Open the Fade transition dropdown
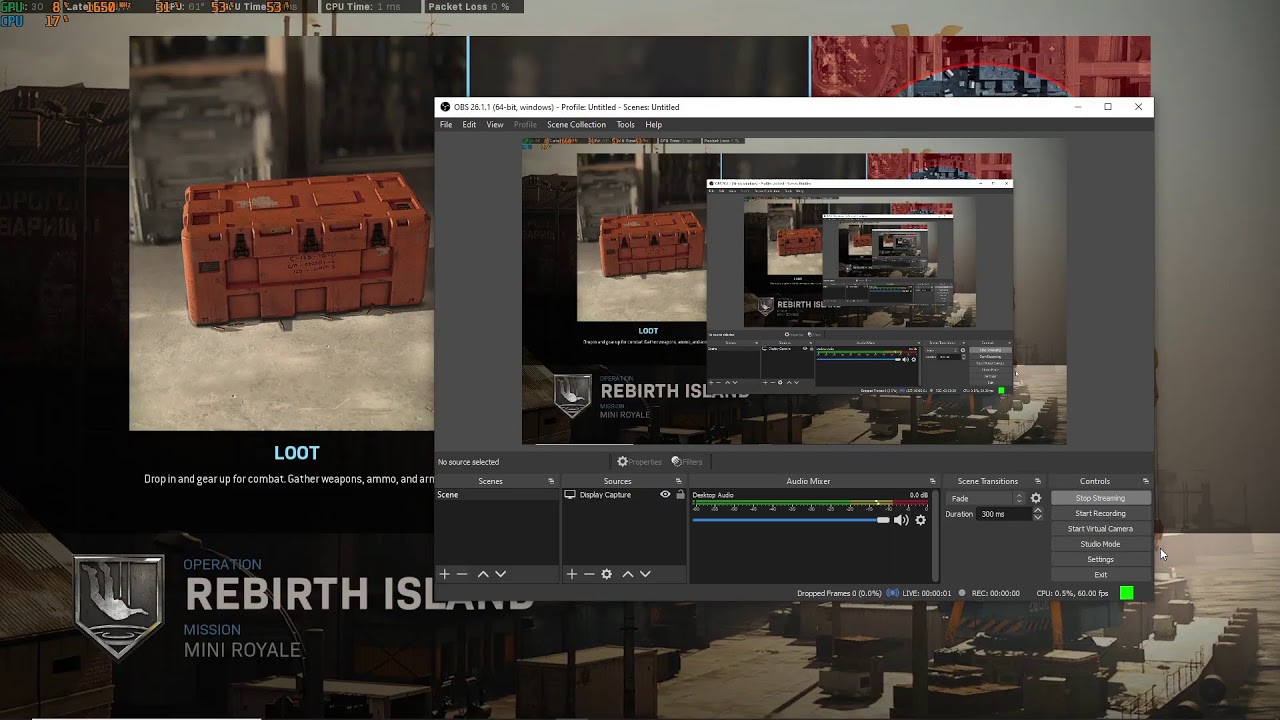Image resolution: width=1280 pixels, height=720 pixels. 987,498
